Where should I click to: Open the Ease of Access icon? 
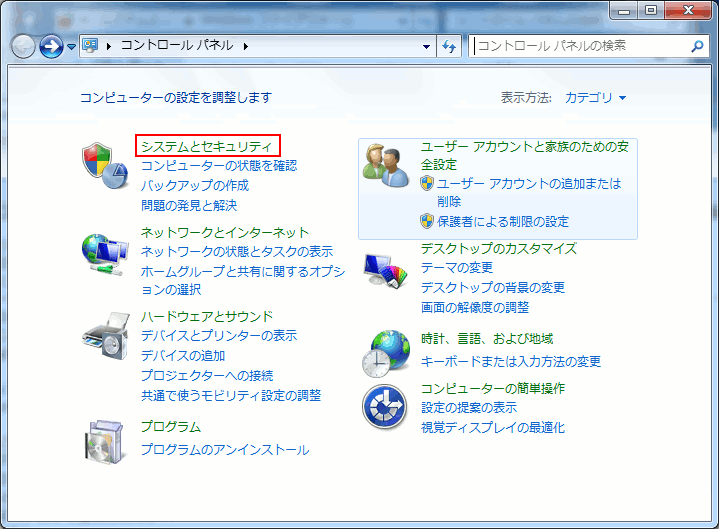[x=386, y=407]
